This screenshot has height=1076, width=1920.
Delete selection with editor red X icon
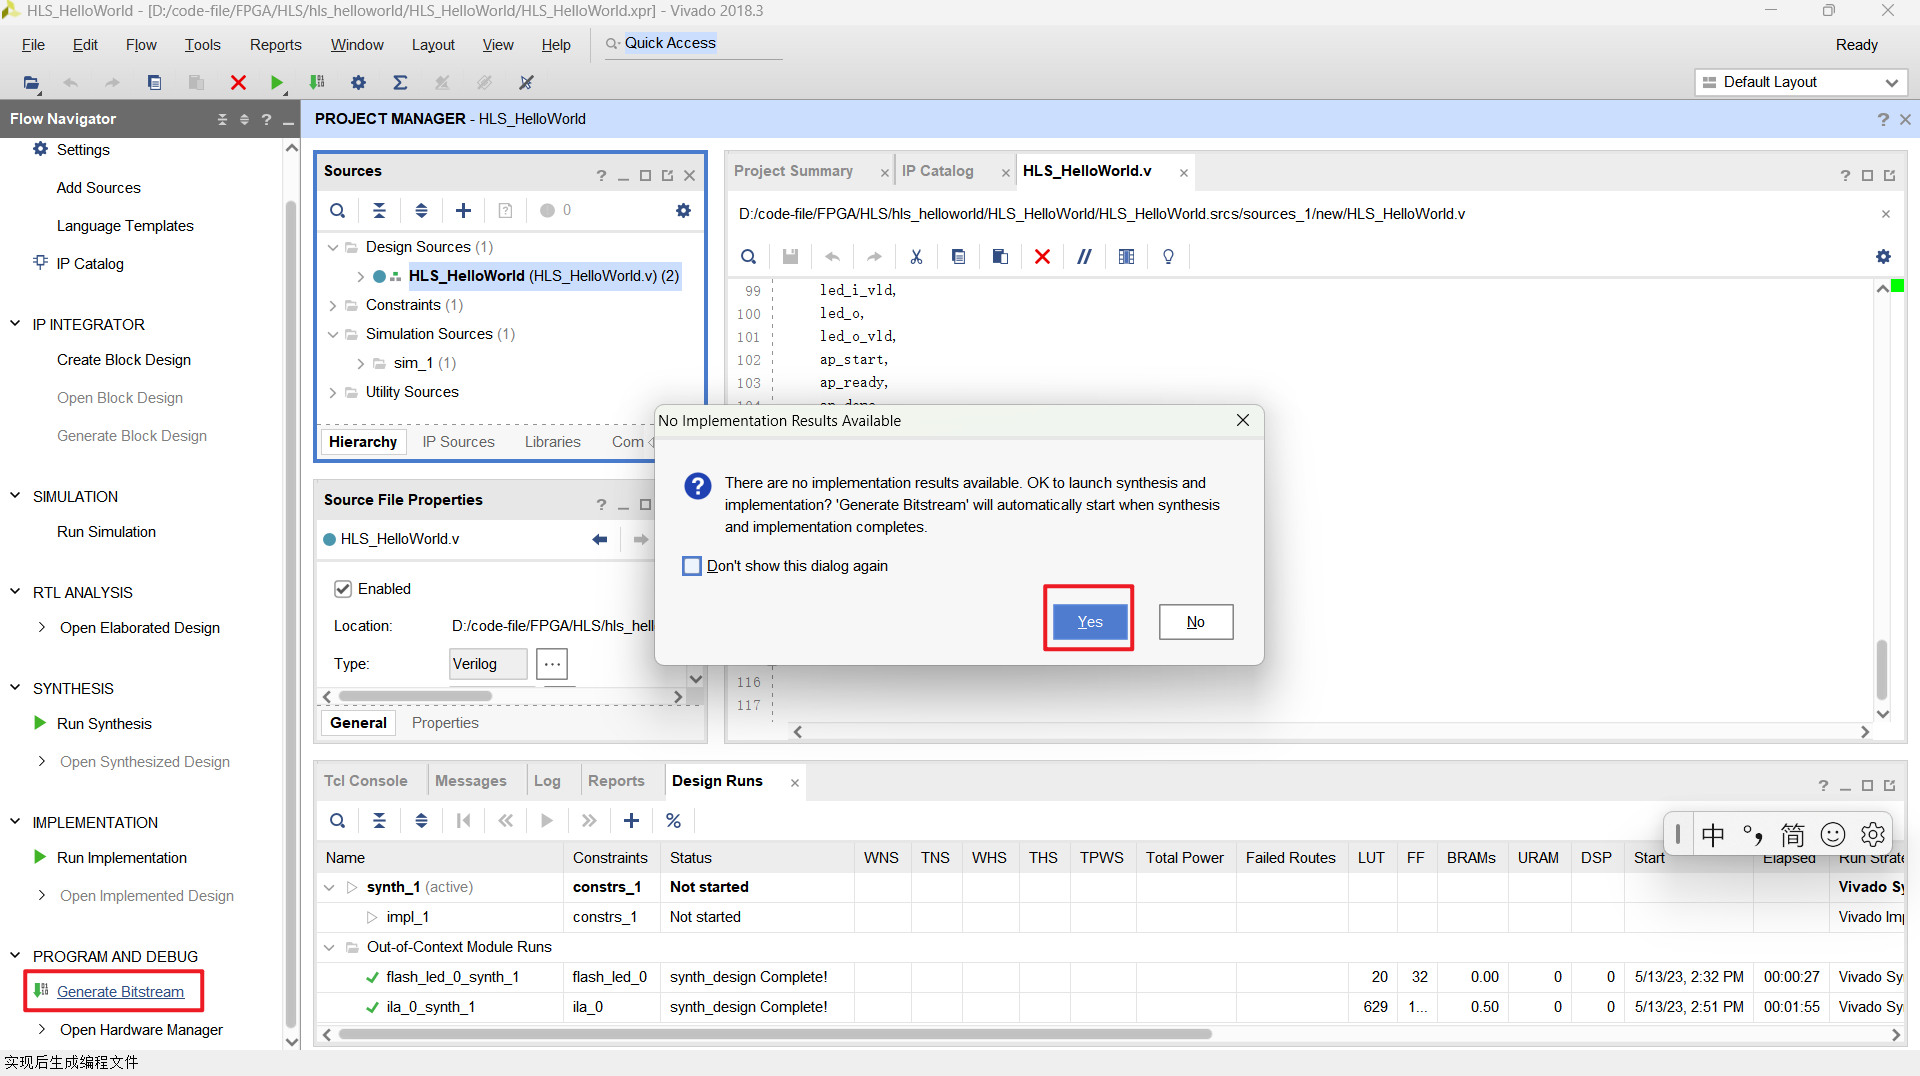(1042, 257)
